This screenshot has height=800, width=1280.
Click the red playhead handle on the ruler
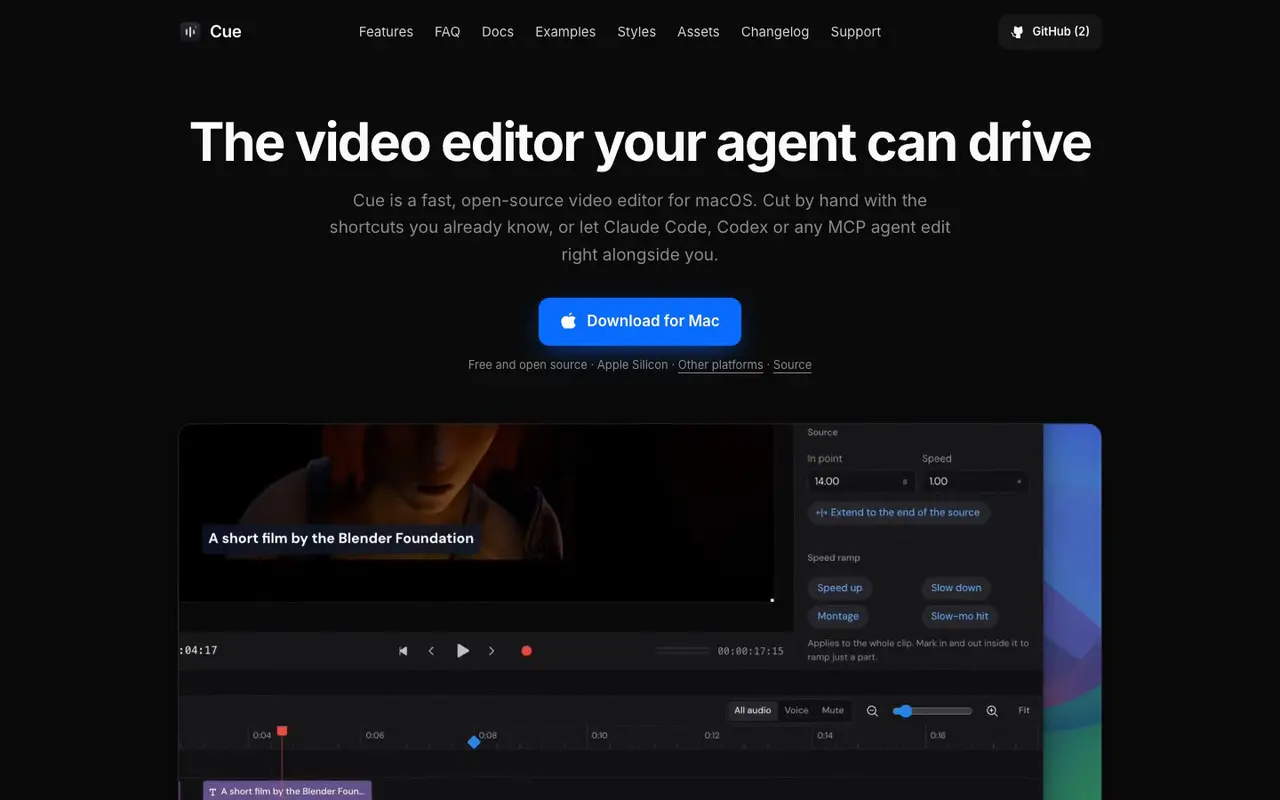[x=282, y=731]
